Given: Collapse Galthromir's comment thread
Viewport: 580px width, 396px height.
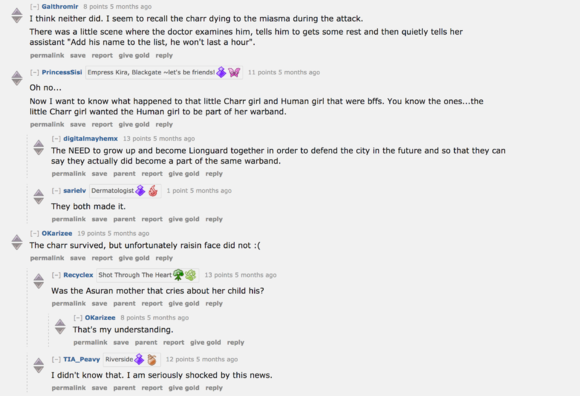Looking at the screenshot, I should 34,7.
